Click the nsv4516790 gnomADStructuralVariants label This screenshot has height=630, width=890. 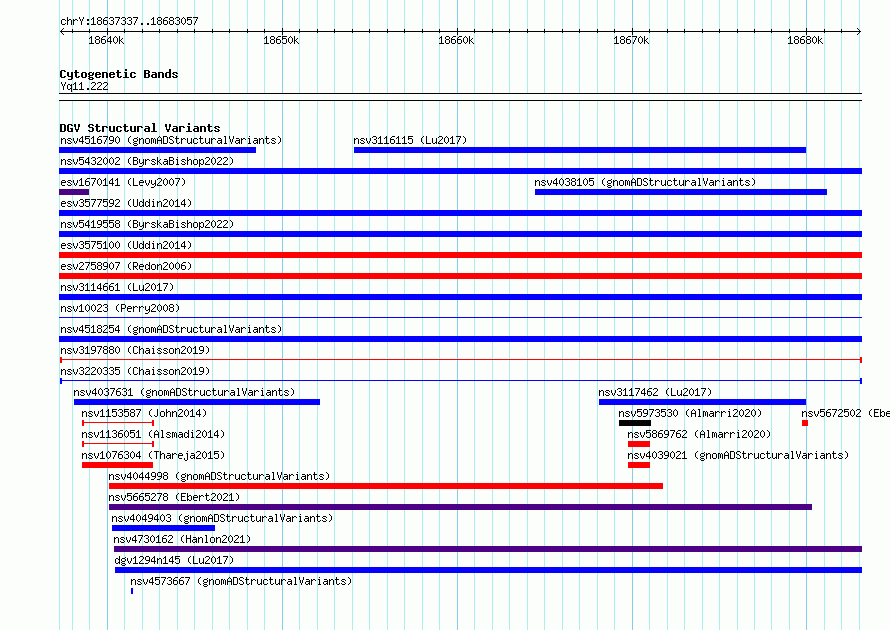pos(171,140)
